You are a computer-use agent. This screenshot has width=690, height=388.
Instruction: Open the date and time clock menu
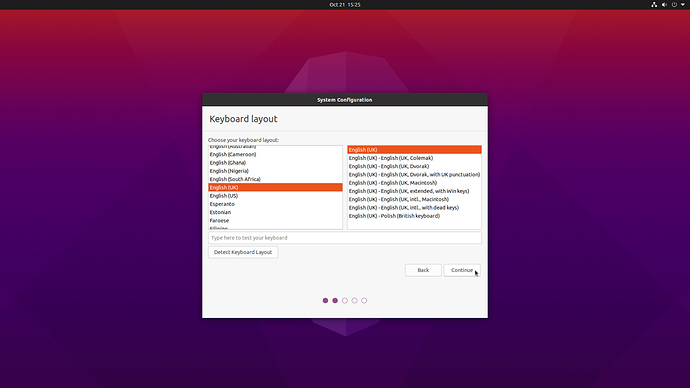(x=345, y=4)
